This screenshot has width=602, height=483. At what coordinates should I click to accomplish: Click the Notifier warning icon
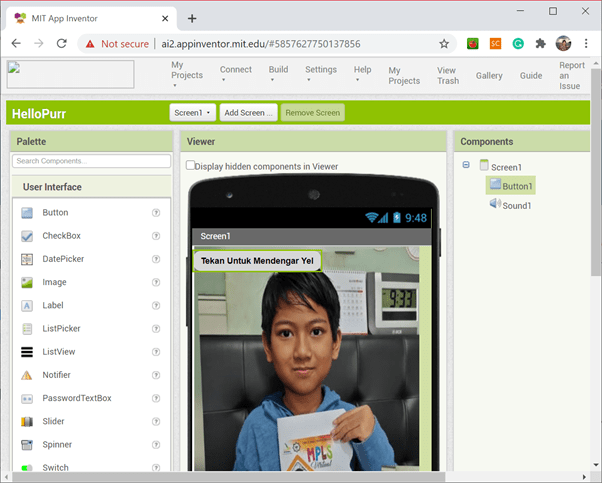tap(27, 375)
